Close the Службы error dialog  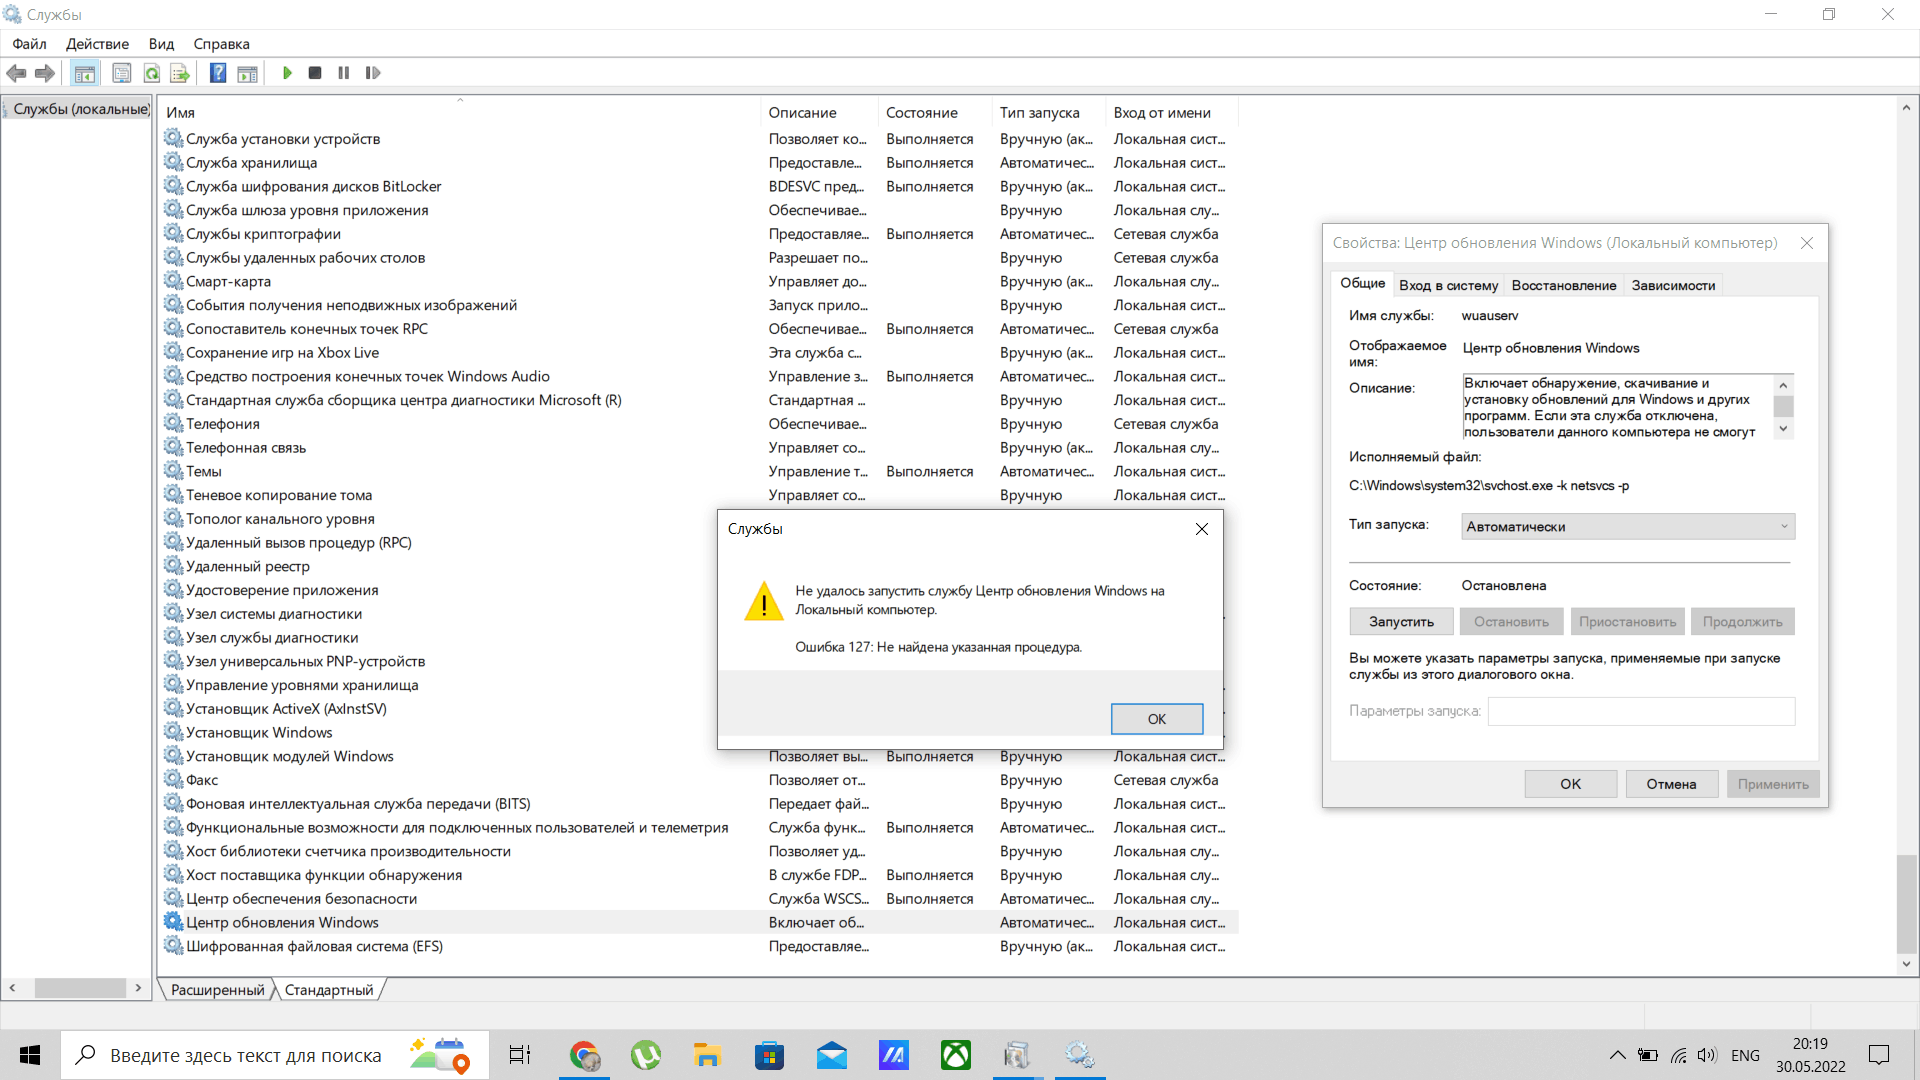coord(1202,529)
